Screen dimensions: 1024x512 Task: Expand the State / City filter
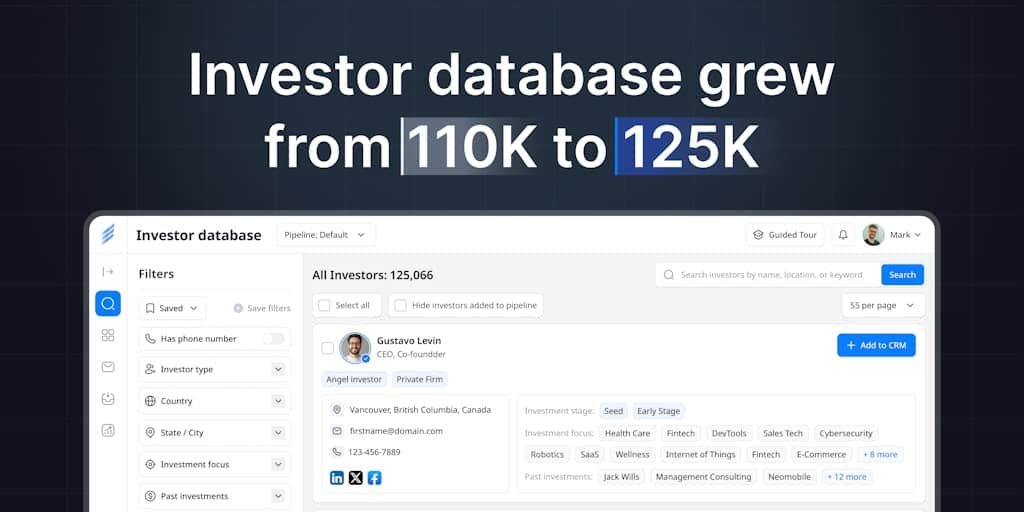pos(279,433)
